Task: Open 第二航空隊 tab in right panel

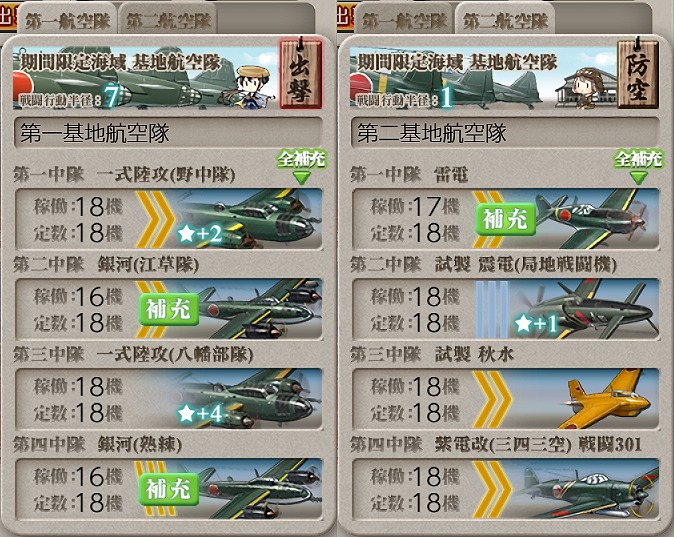Action: [506, 20]
